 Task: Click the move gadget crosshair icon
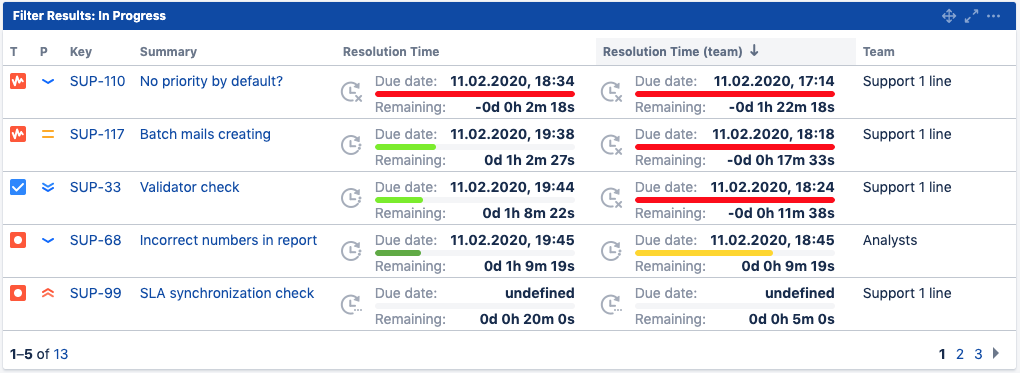coord(949,16)
